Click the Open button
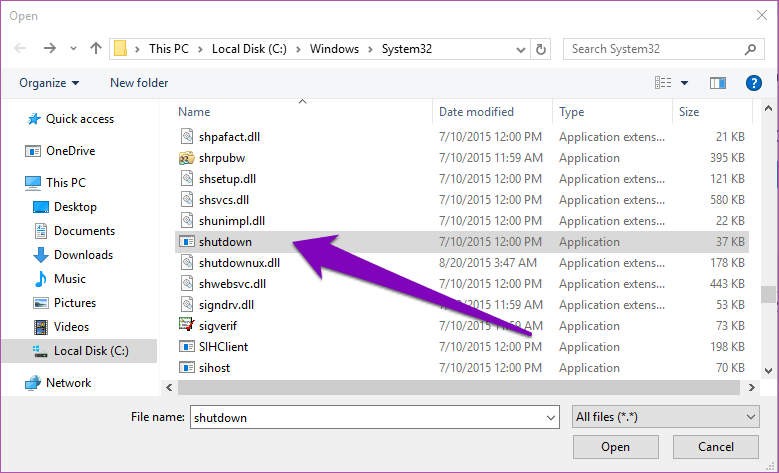 (615, 447)
